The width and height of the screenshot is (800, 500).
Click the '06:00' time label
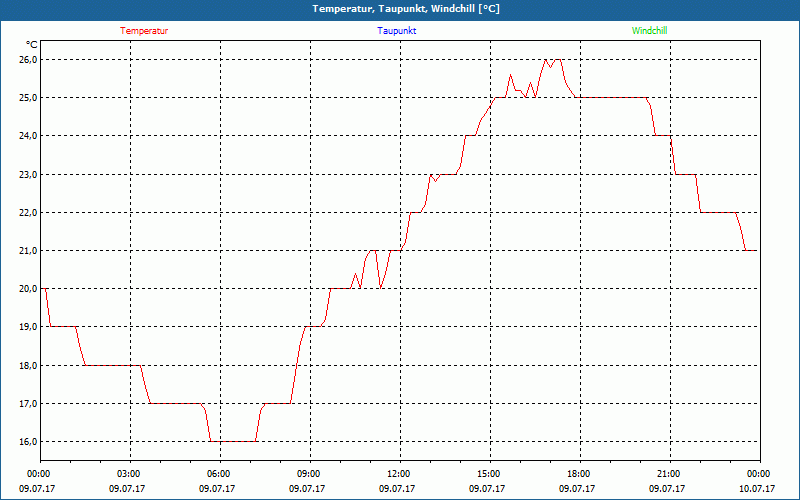pos(217,474)
